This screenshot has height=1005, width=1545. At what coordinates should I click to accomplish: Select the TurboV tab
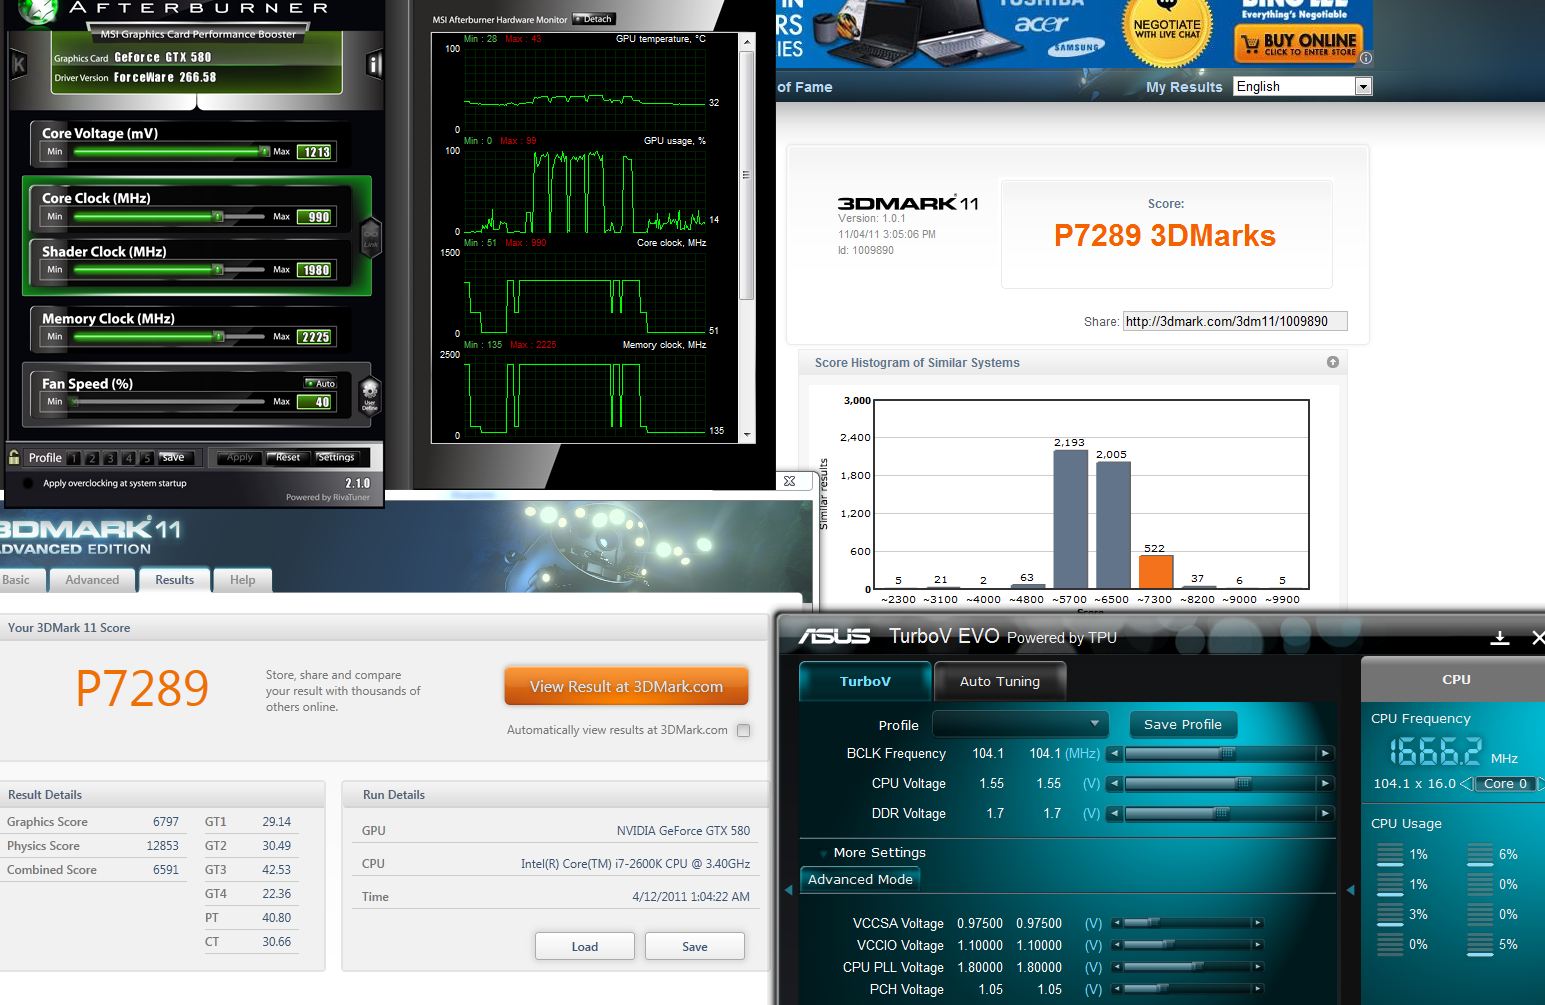[x=865, y=681]
